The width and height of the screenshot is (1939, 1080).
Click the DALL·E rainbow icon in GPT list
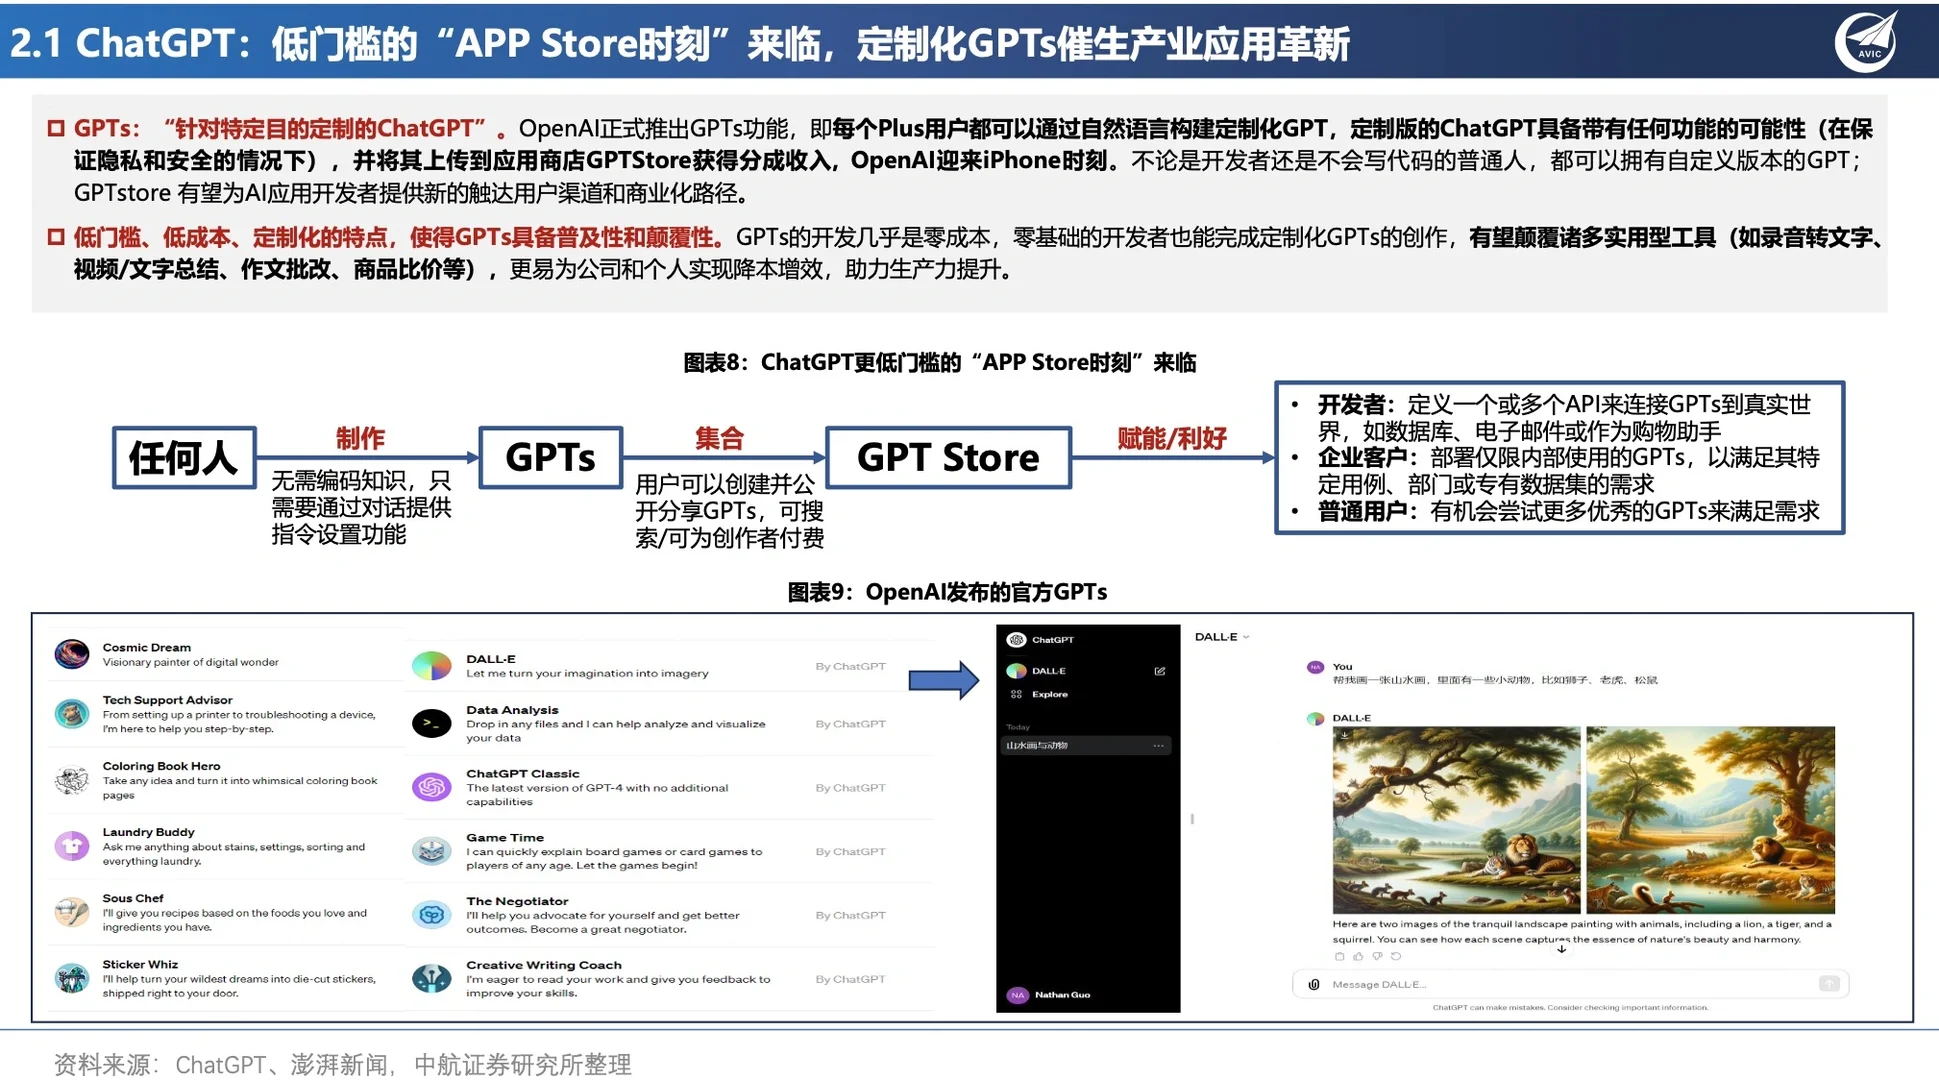[x=432, y=666]
